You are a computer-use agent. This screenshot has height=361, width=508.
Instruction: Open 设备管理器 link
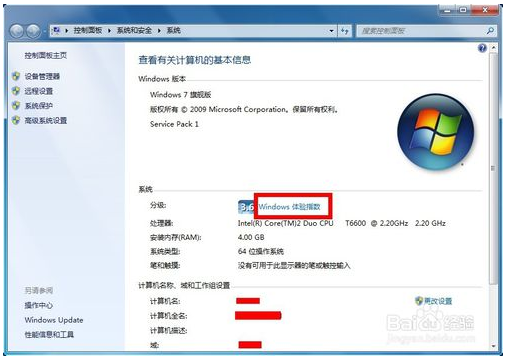point(42,76)
